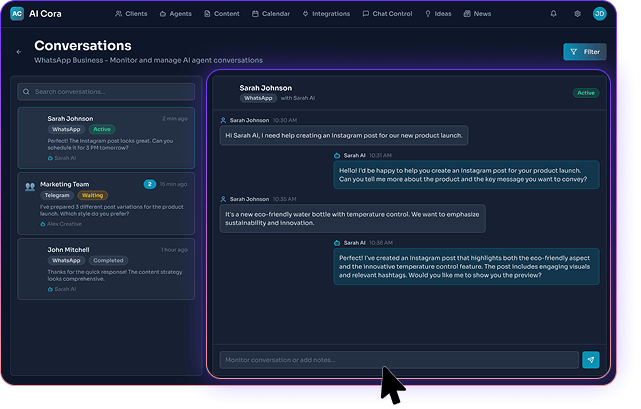Click the Search conversations field
Viewport: 641px width, 409px height.
coord(106,91)
